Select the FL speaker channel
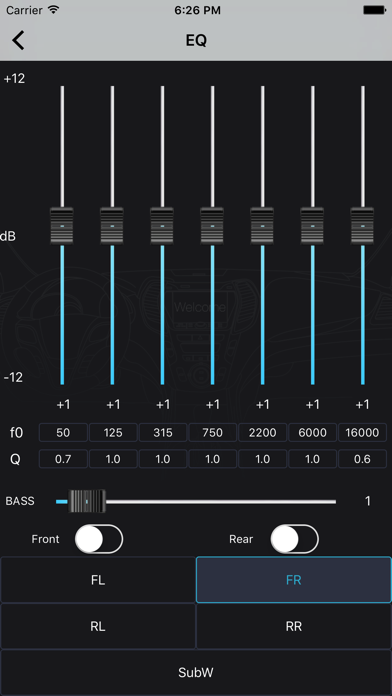The width and height of the screenshot is (392, 696). click(98, 580)
